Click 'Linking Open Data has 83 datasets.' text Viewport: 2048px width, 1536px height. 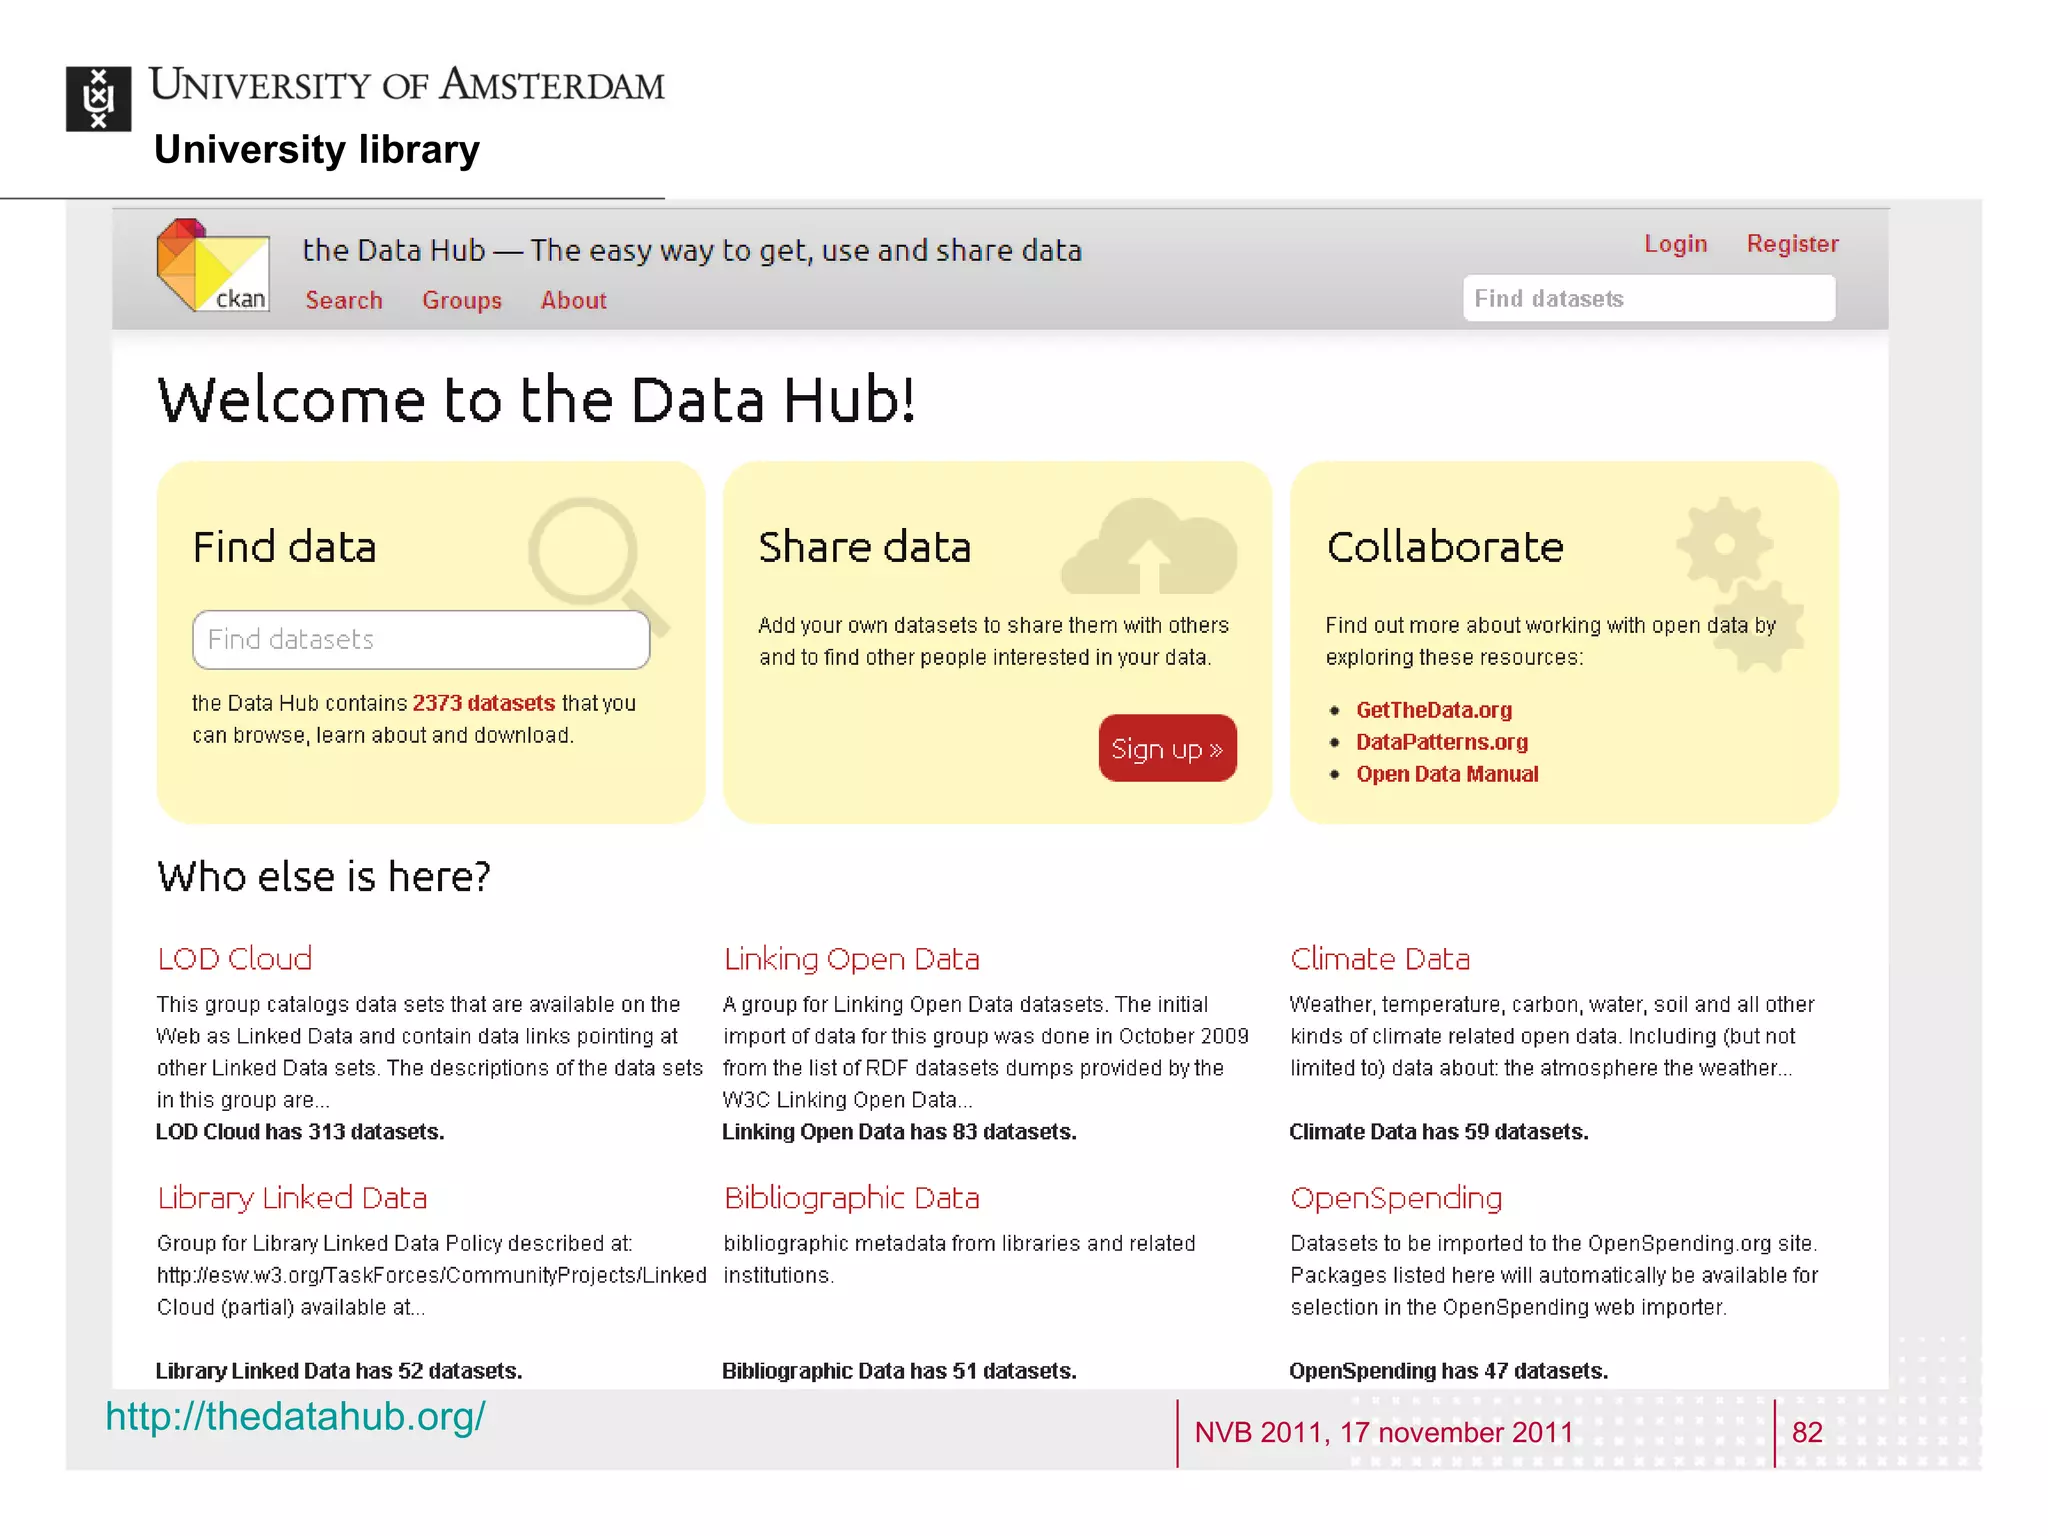[x=899, y=1132]
